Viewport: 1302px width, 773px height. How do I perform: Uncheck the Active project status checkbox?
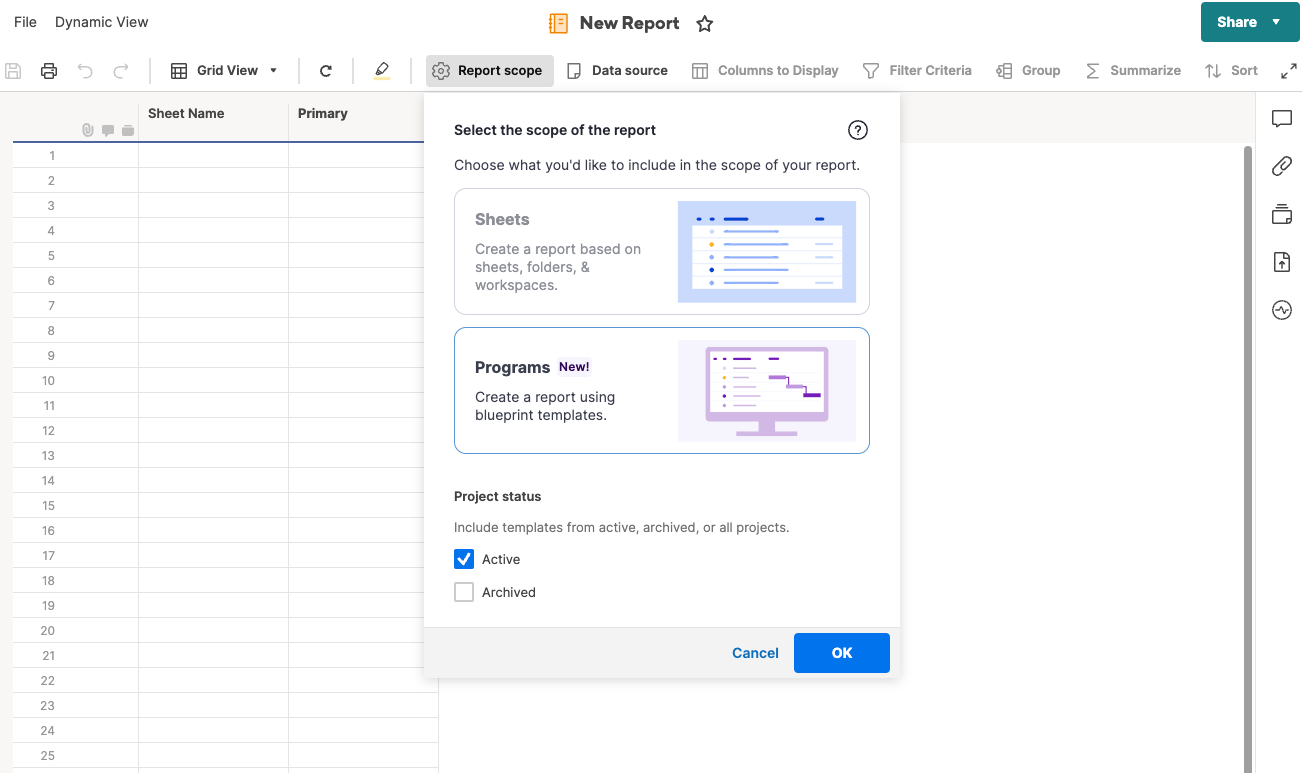point(463,558)
